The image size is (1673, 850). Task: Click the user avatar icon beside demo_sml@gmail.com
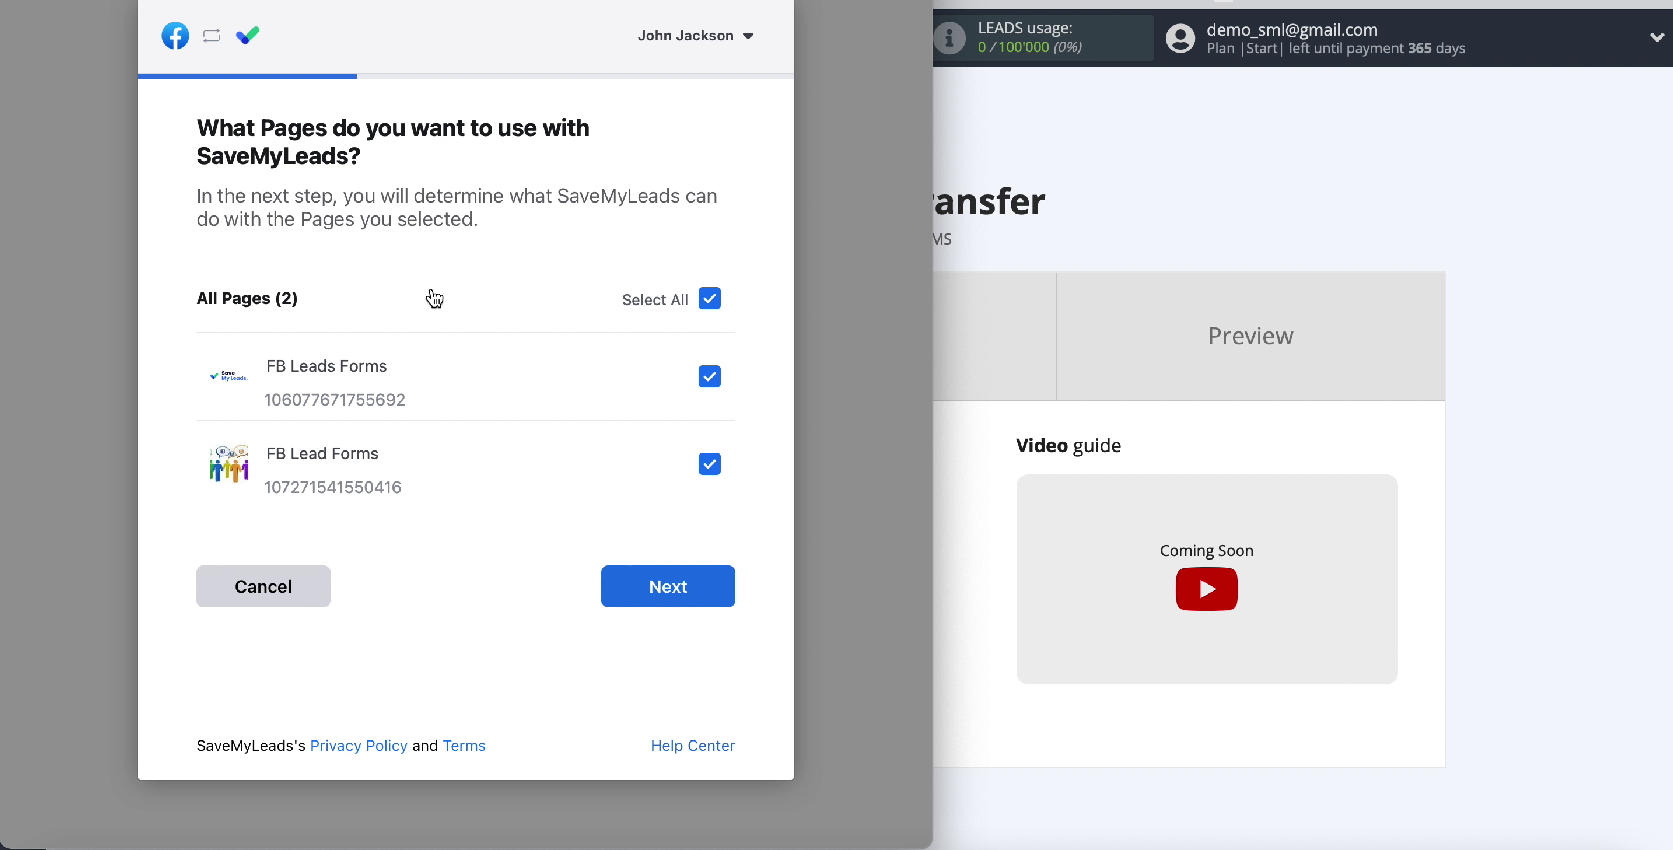point(1181,38)
